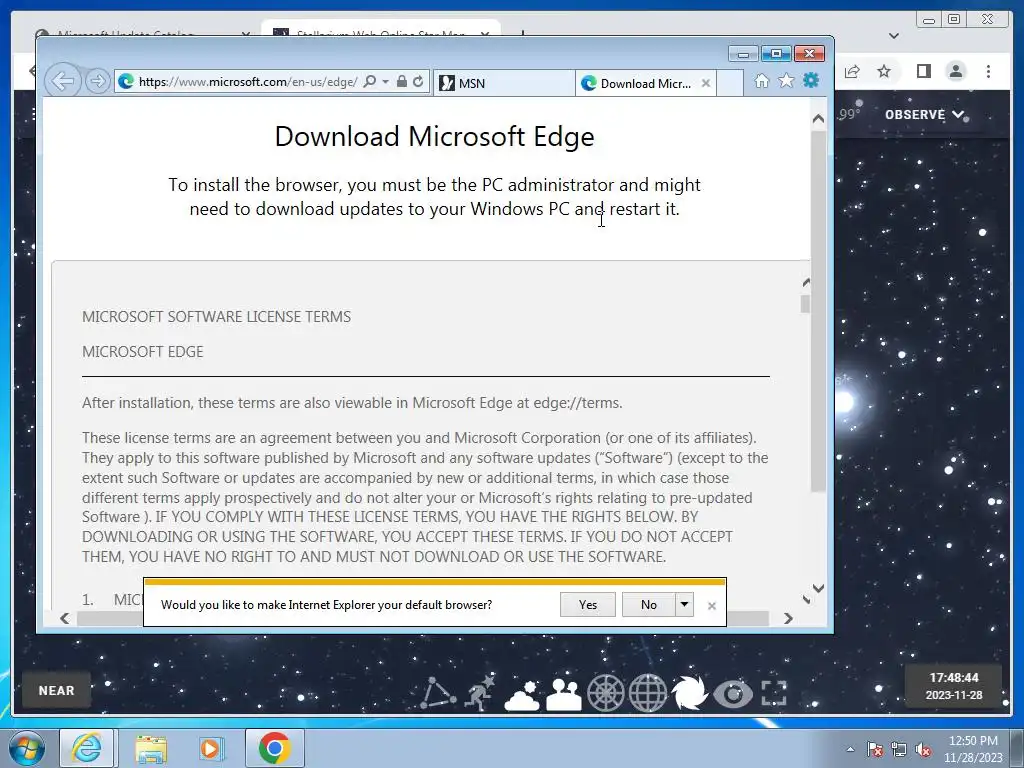Close the Download Microsoft Edge IE tab

705,83
